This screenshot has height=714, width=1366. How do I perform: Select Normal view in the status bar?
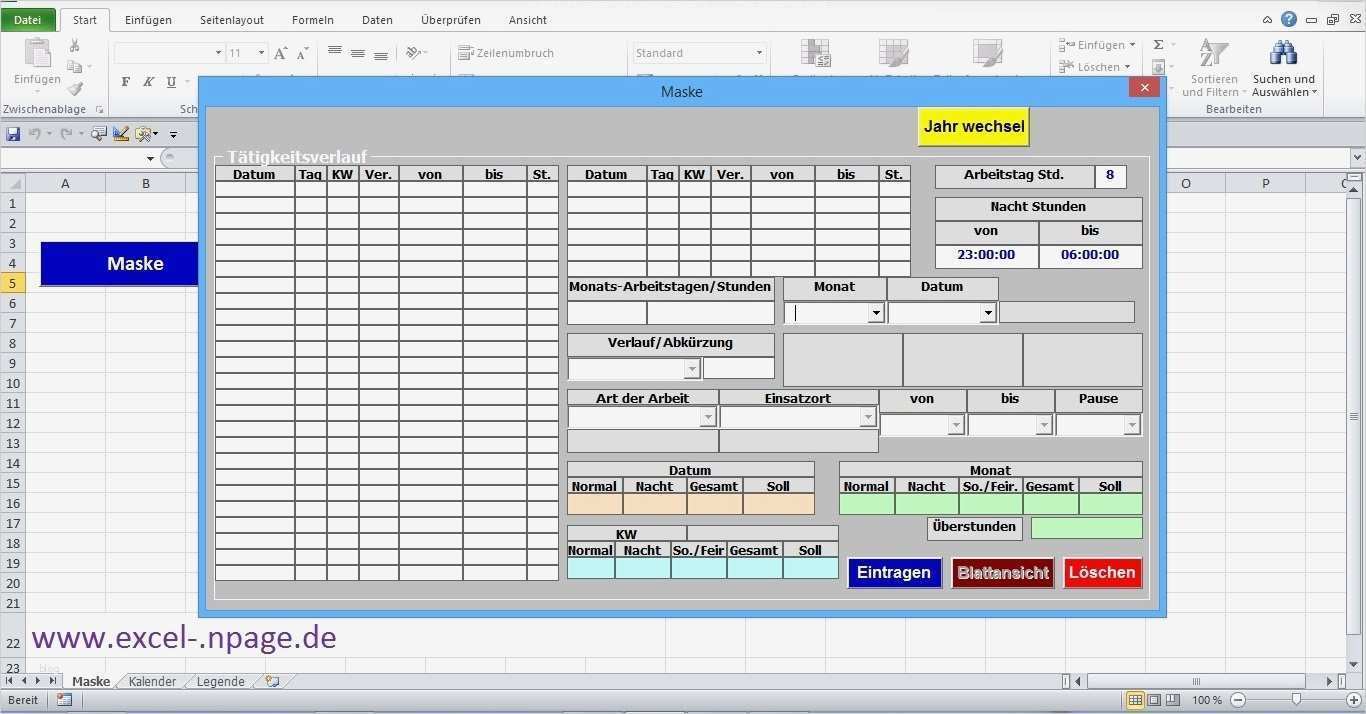tap(1135, 700)
